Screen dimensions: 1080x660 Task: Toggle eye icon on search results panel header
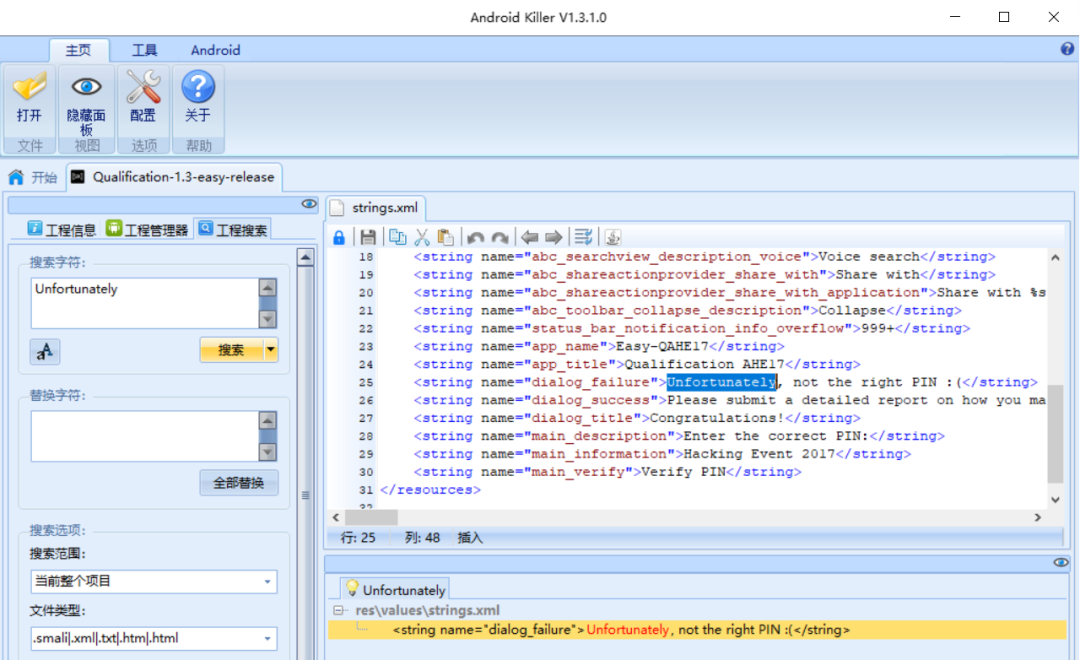[x=1061, y=563]
